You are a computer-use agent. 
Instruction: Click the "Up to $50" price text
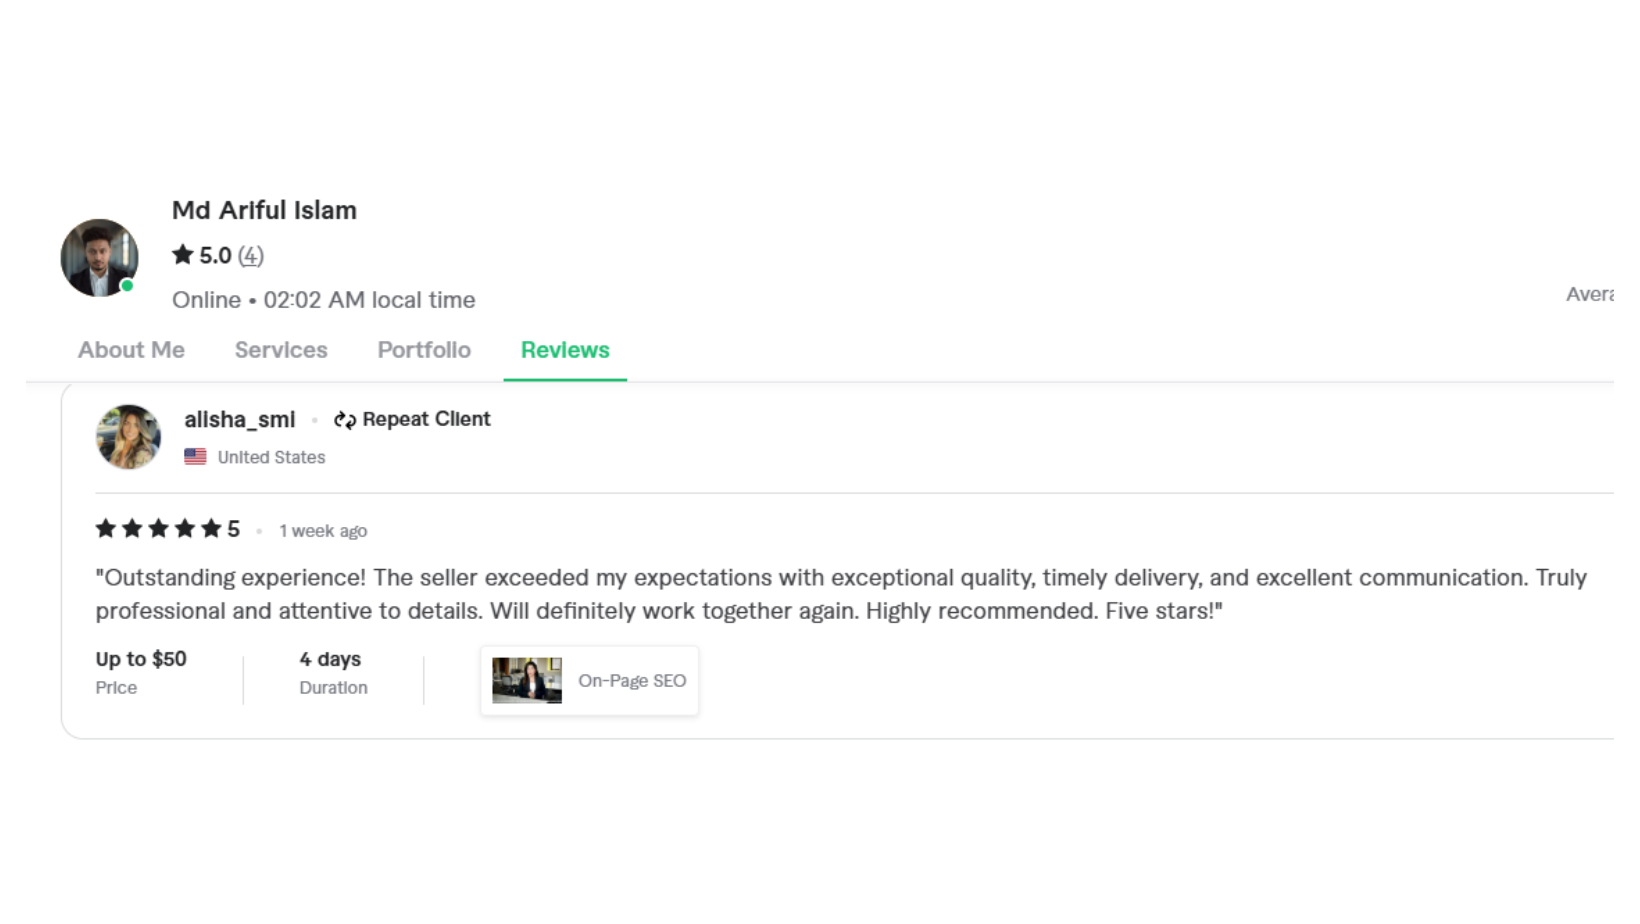141,659
